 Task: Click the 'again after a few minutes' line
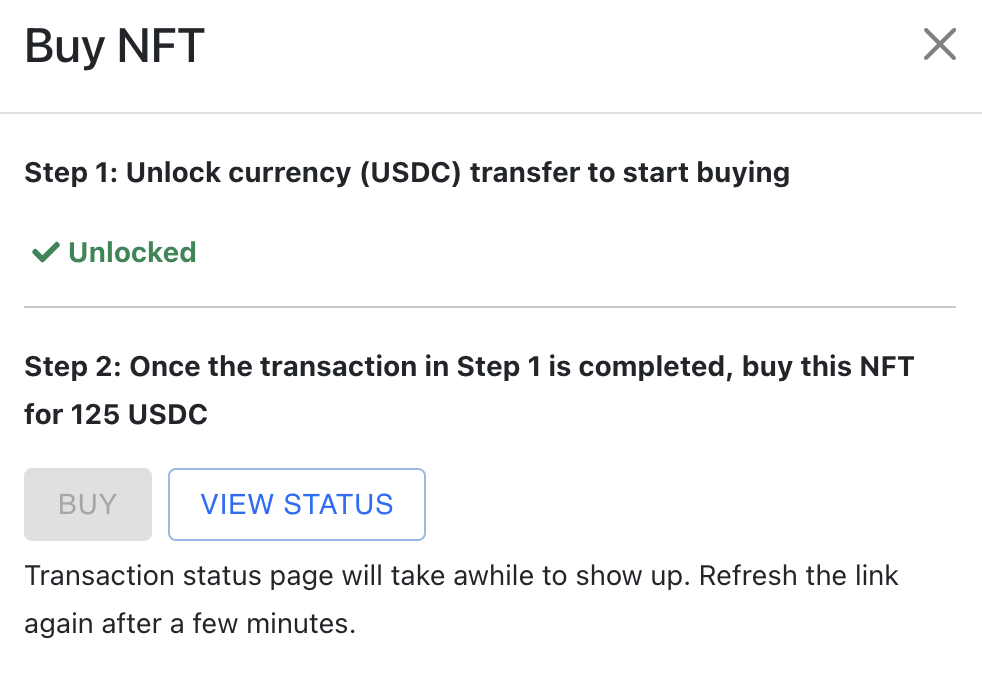[190, 625]
